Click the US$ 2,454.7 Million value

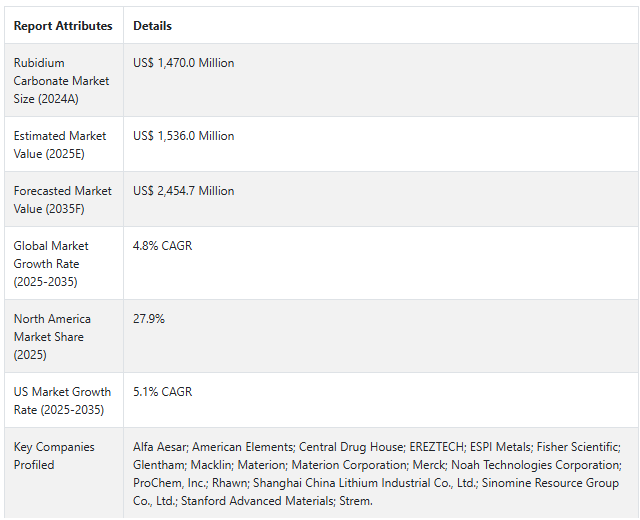184,191
